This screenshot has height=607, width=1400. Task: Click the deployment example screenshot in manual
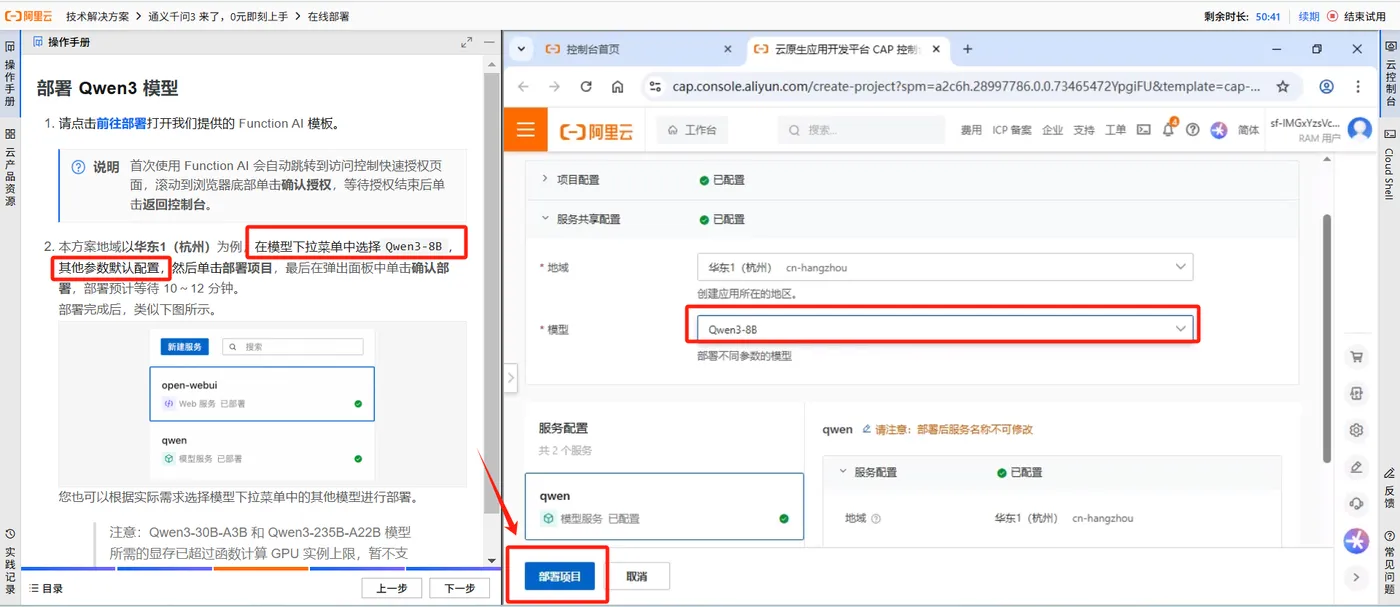263,403
